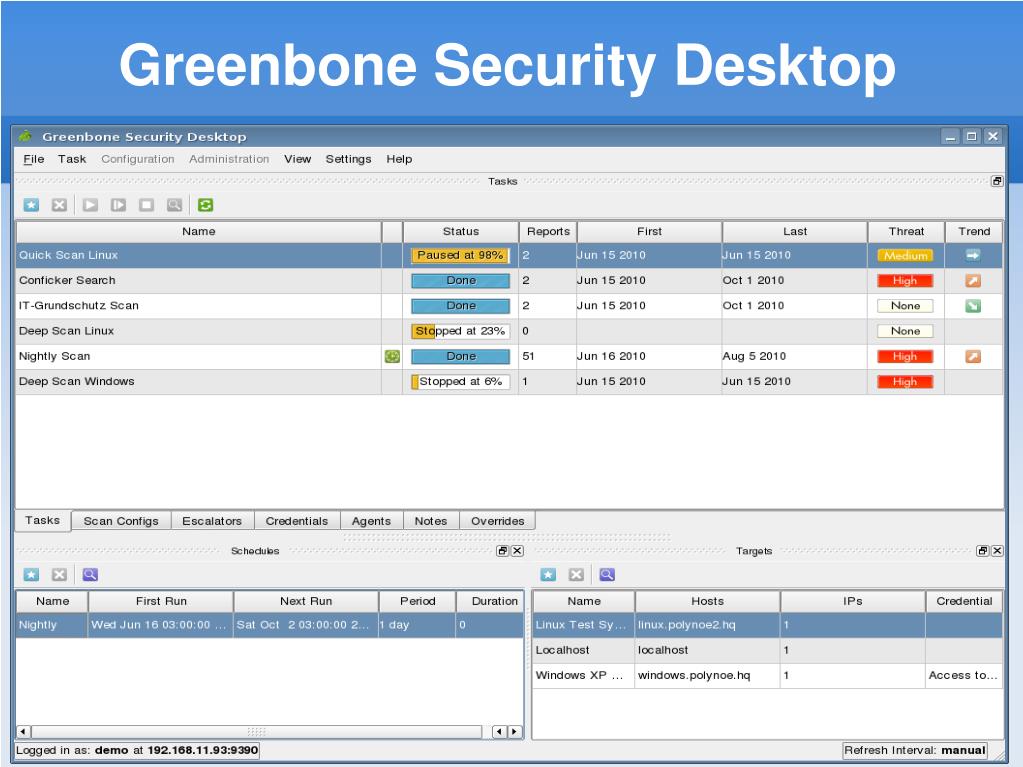
Task: Click the task details magnifier icon in Tasks toolbar
Action: click(174, 205)
